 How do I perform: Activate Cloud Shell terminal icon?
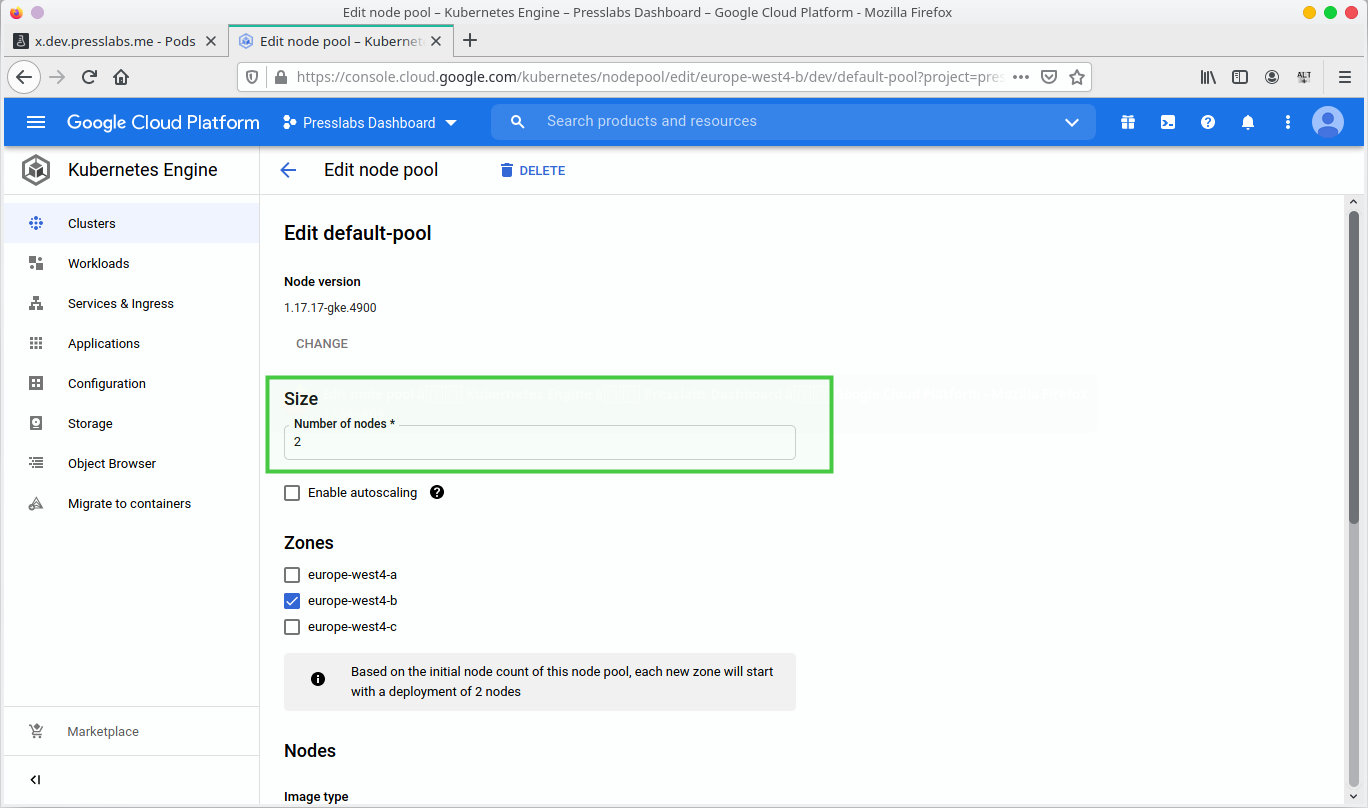tap(1168, 122)
